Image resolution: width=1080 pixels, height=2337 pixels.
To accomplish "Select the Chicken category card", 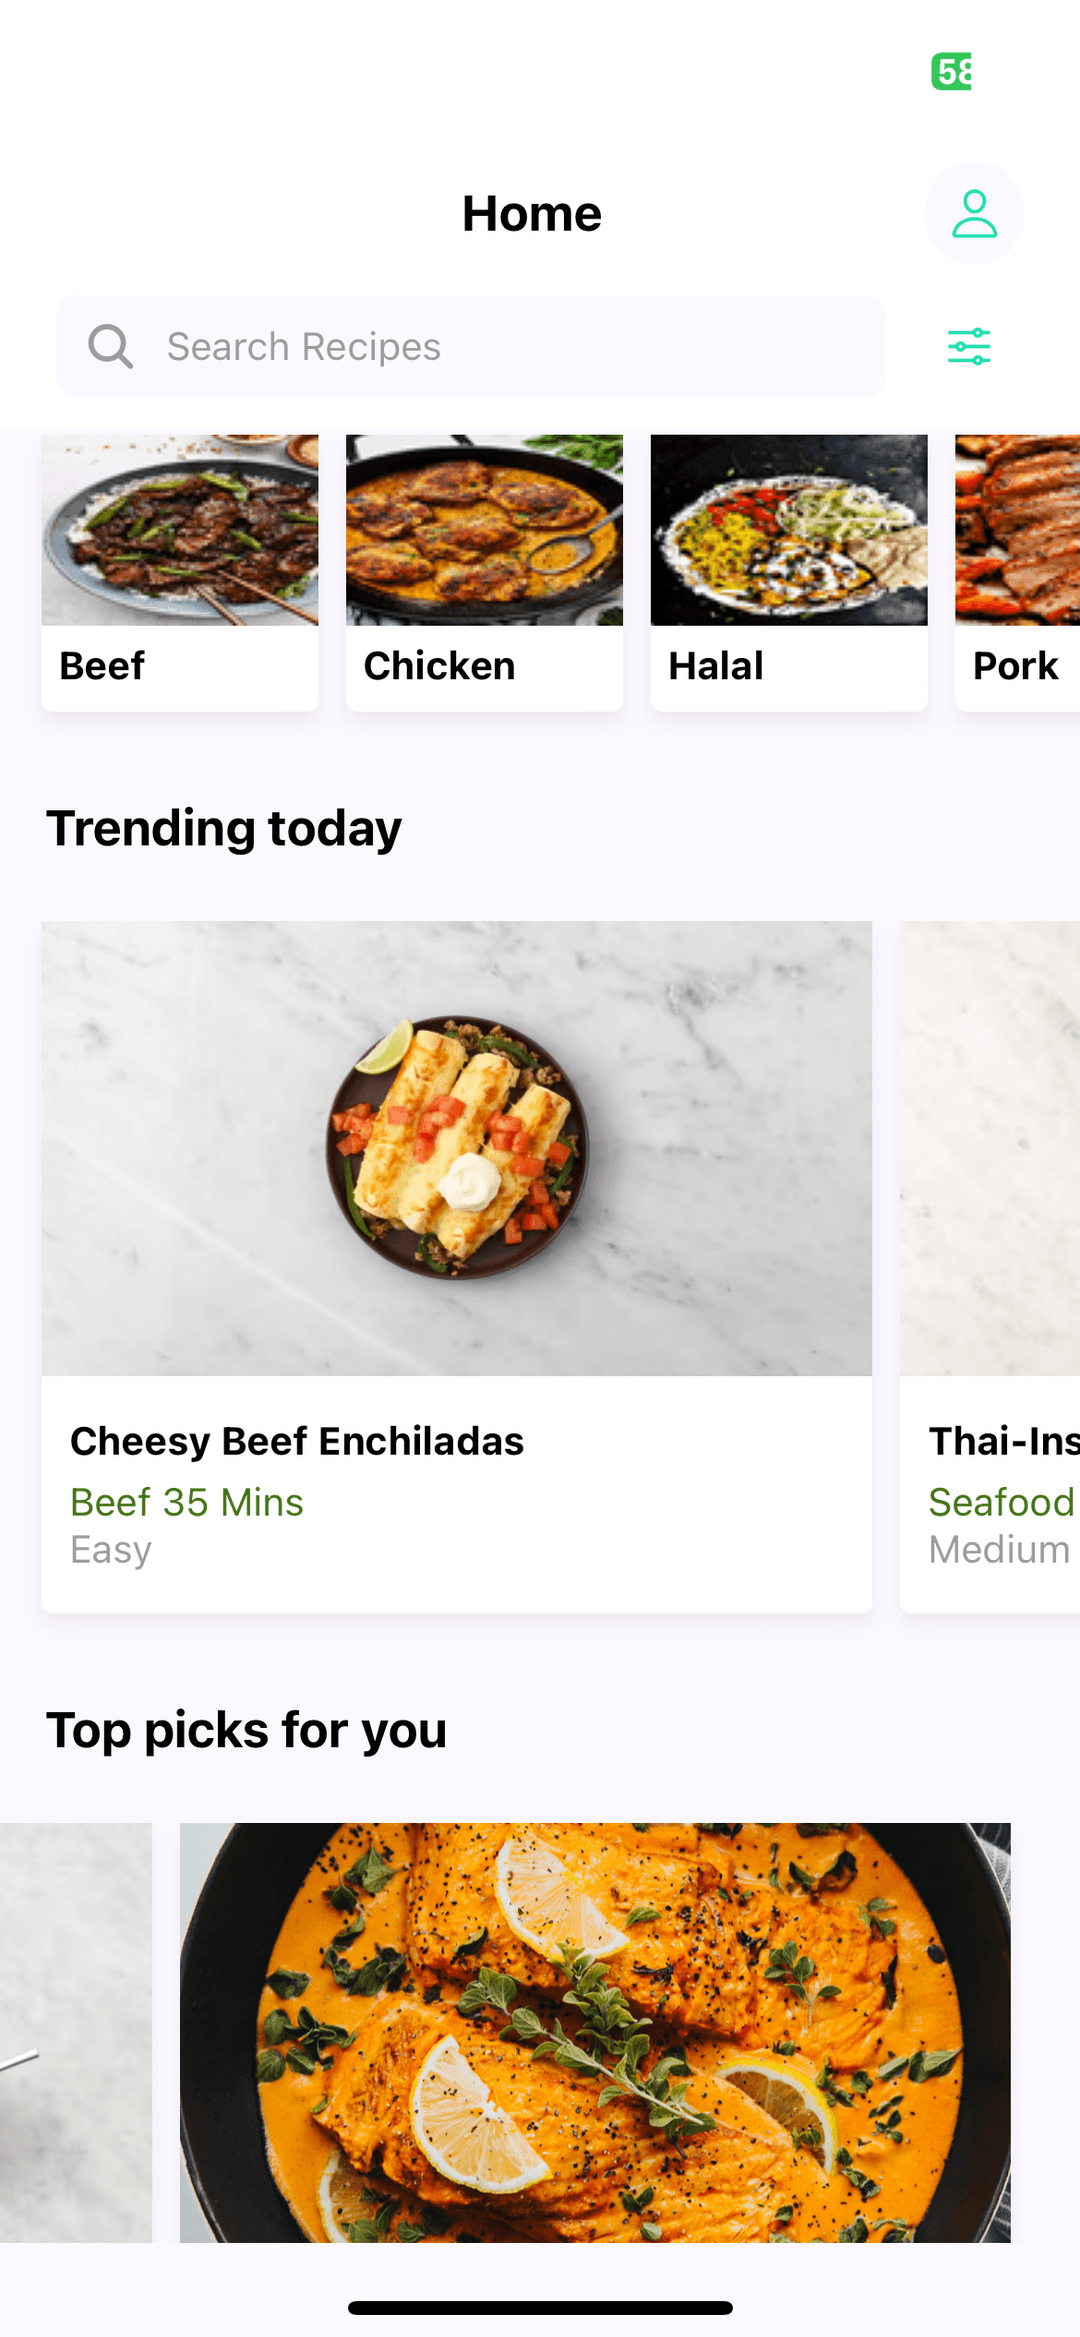I will pyautogui.click(x=484, y=572).
